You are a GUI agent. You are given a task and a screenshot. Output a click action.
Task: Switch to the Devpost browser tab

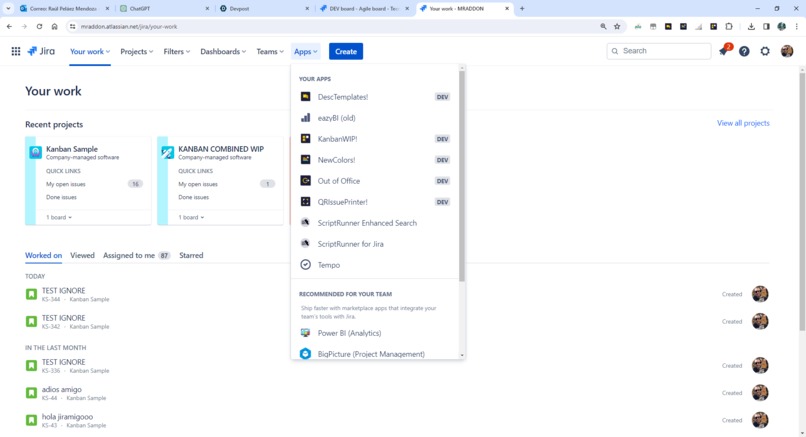[264, 9]
